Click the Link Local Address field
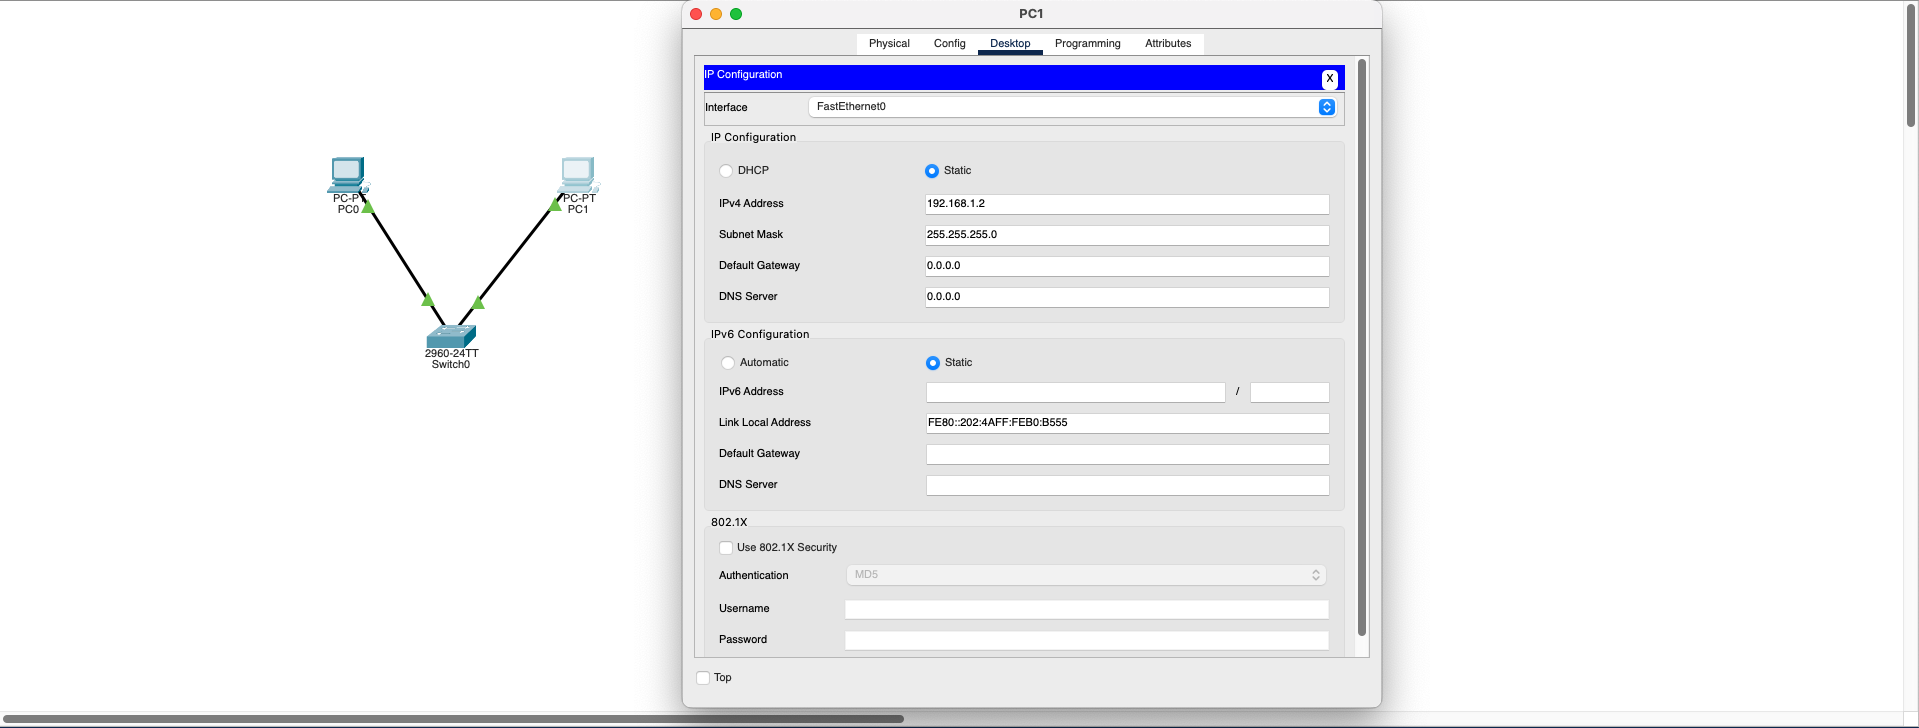The image size is (1919, 728). (1127, 423)
